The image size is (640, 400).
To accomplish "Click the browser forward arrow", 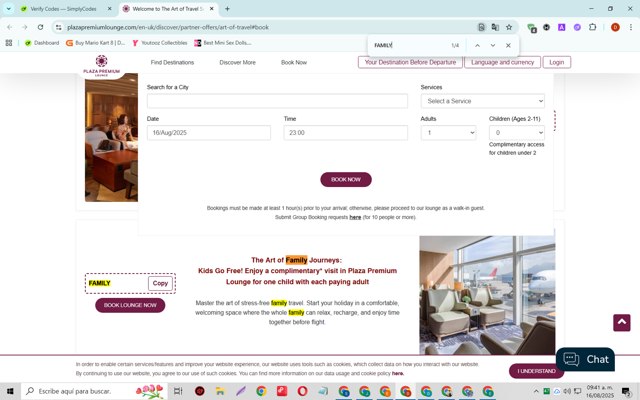I will [x=24, y=27].
